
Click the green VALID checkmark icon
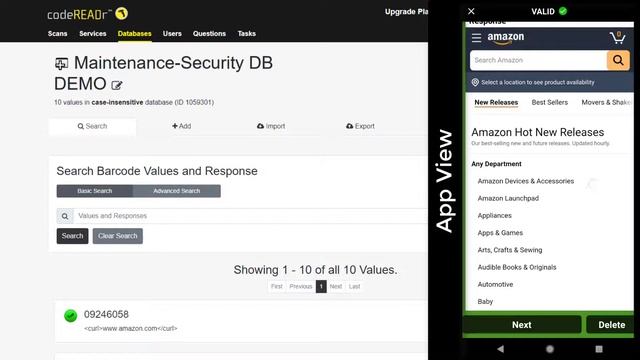(563, 11)
